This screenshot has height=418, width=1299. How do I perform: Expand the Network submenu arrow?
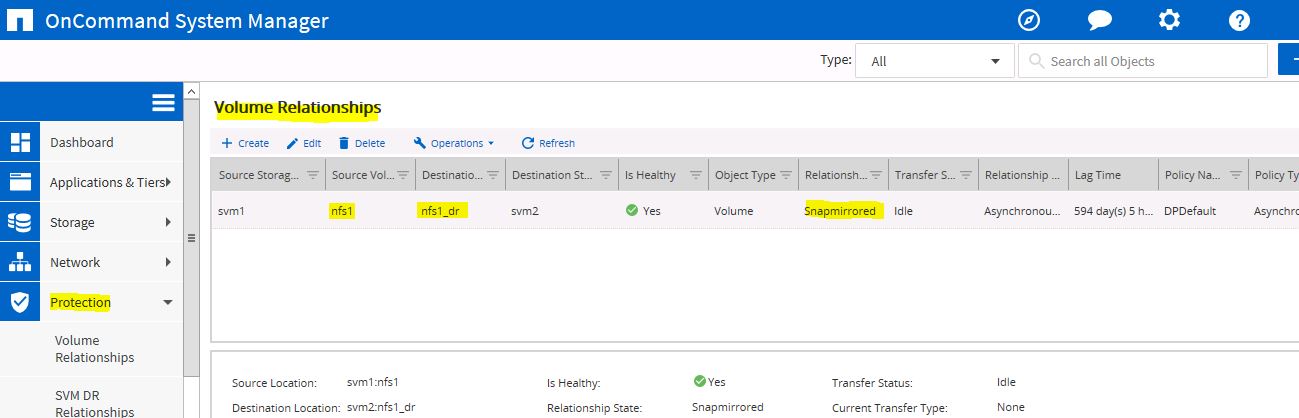168,262
